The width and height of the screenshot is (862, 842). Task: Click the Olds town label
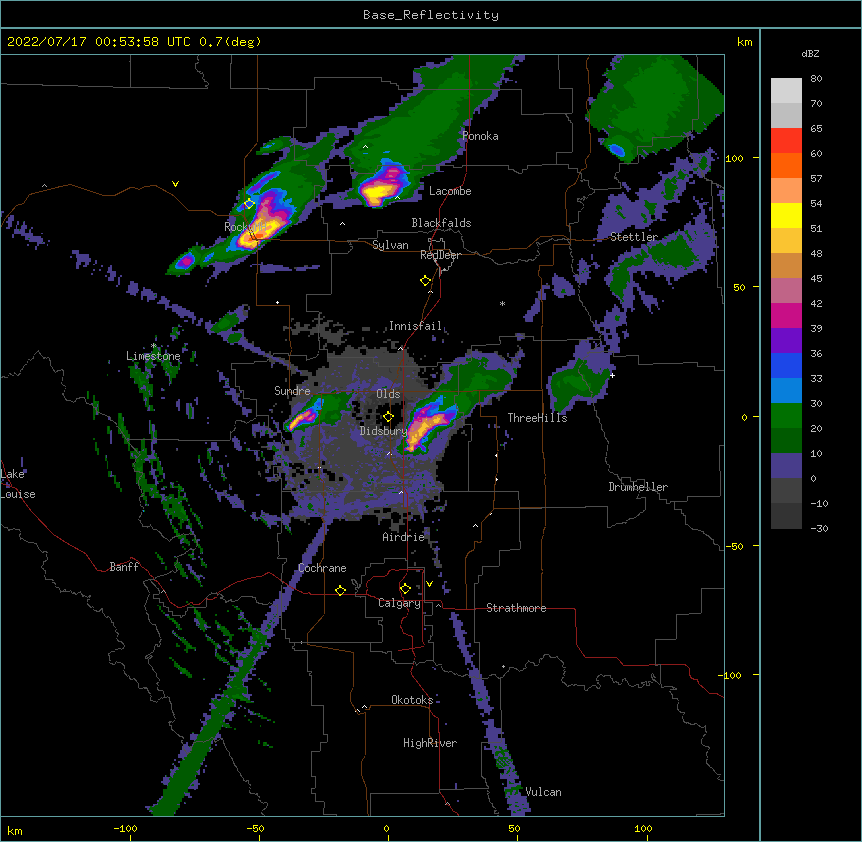pos(388,394)
